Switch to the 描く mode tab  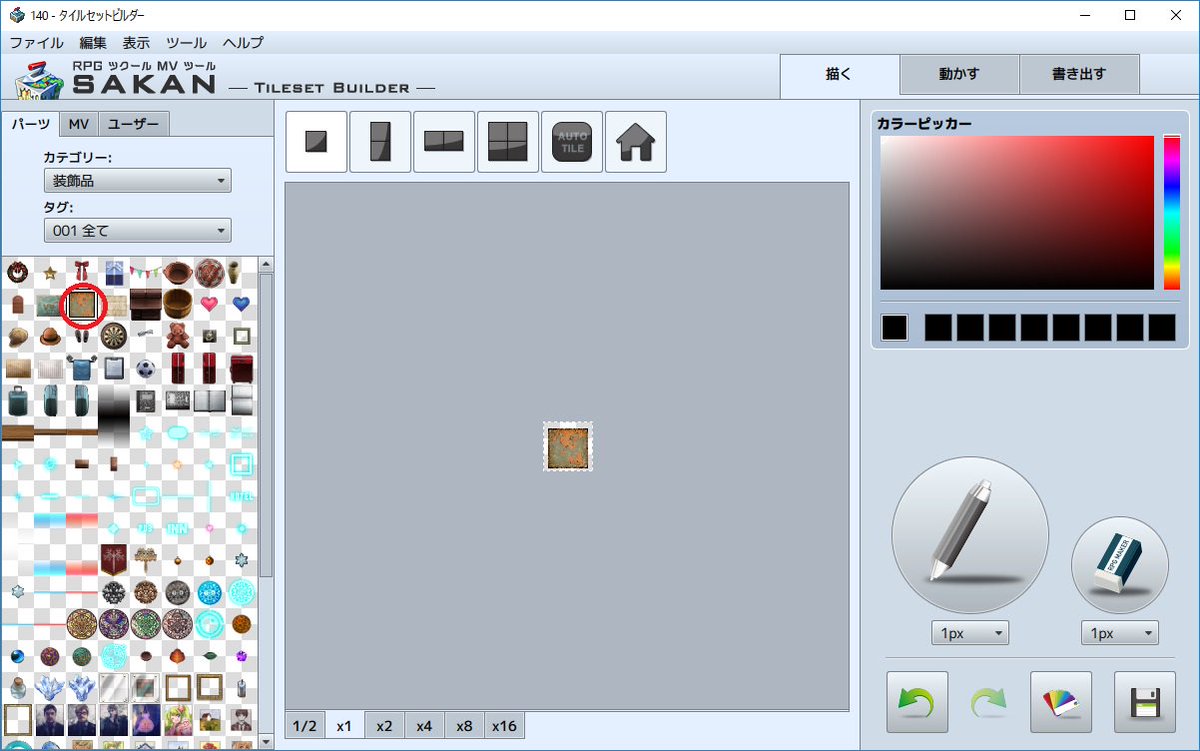click(839, 74)
